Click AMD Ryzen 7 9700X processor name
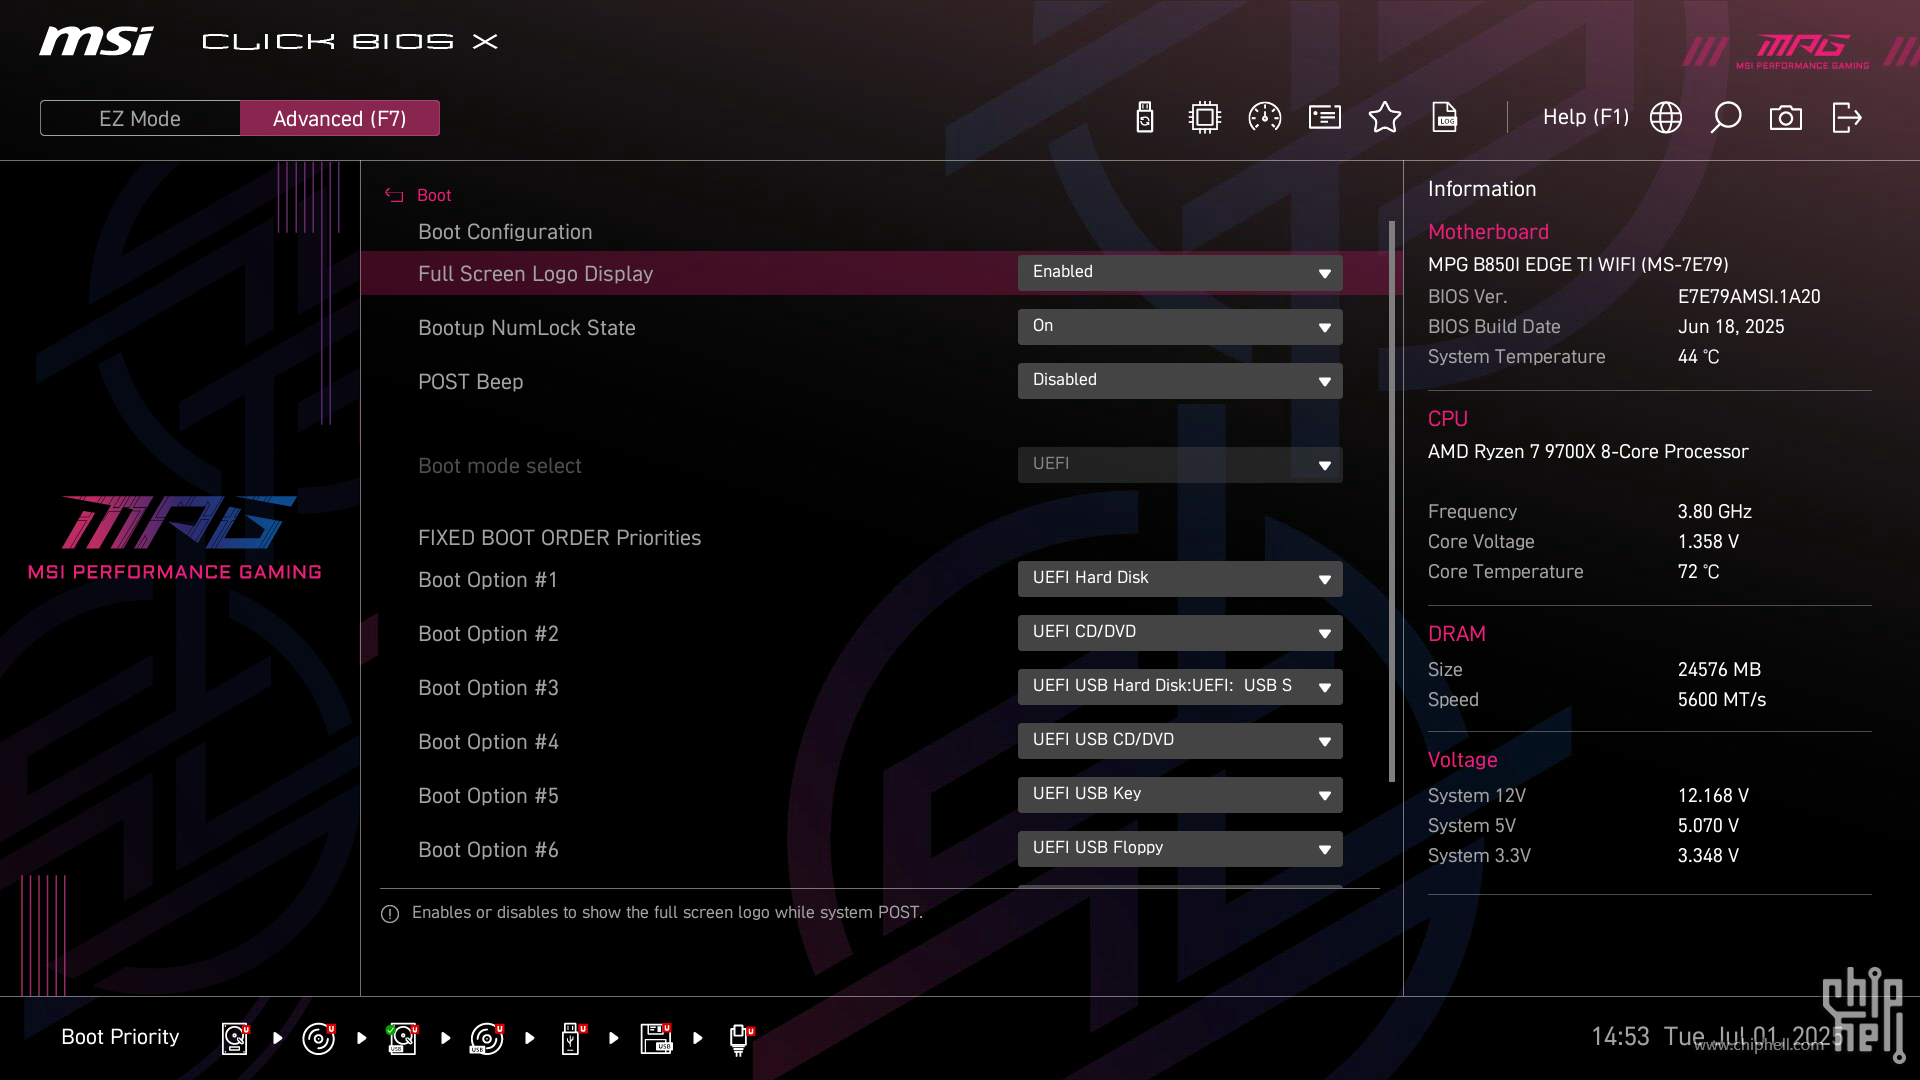 tap(1588, 452)
